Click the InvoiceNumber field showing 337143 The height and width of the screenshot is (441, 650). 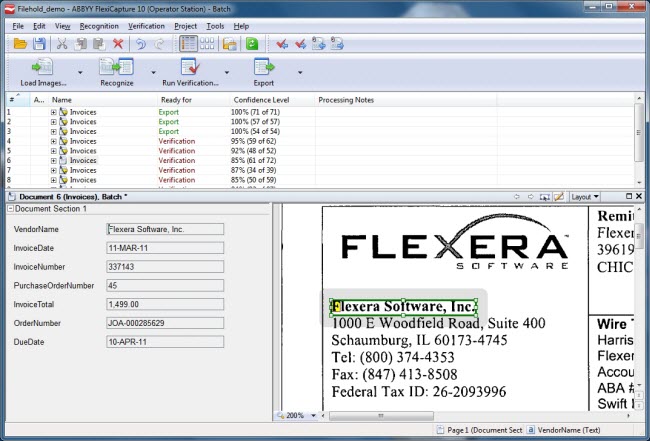tap(165, 267)
